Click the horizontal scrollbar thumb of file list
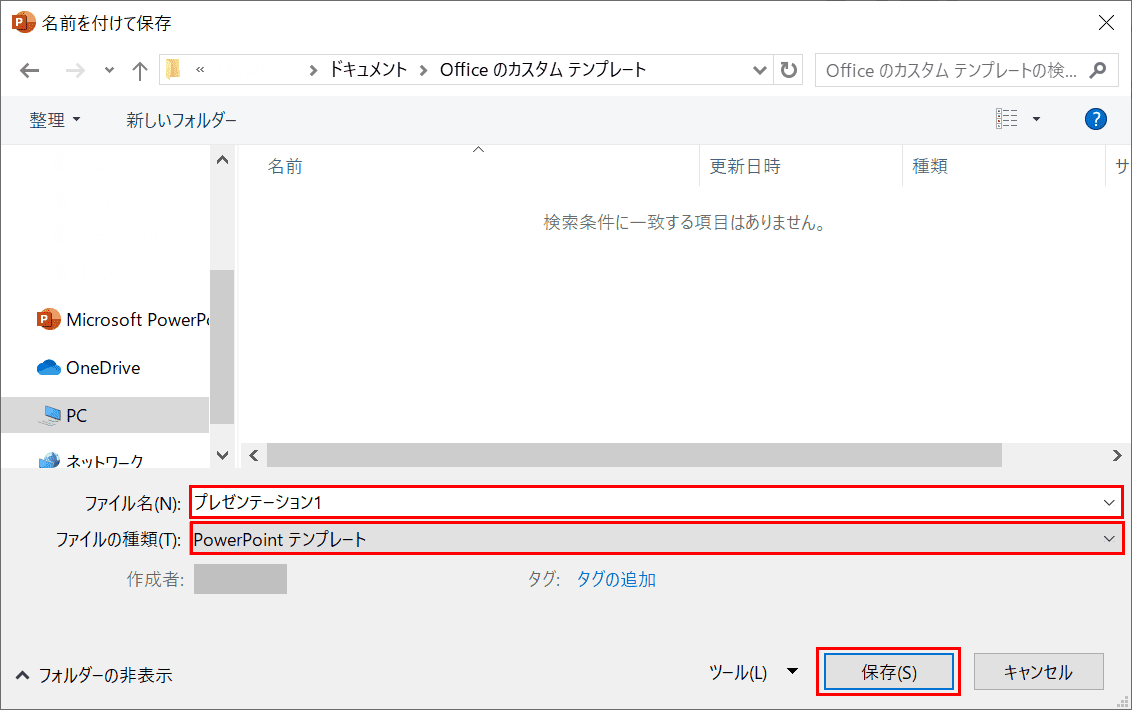Screen dimensions: 1132x710 pos(634,455)
